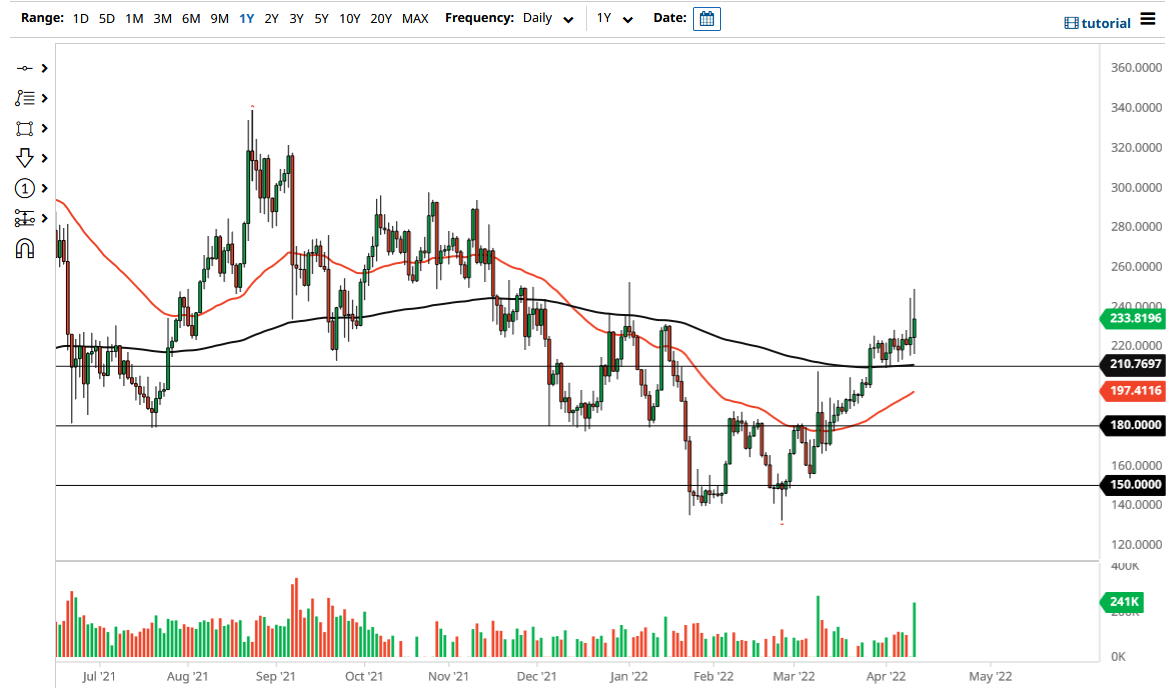Open the 1Y interval dropdown
The width and height of the screenshot is (1174, 692).
coord(616,18)
